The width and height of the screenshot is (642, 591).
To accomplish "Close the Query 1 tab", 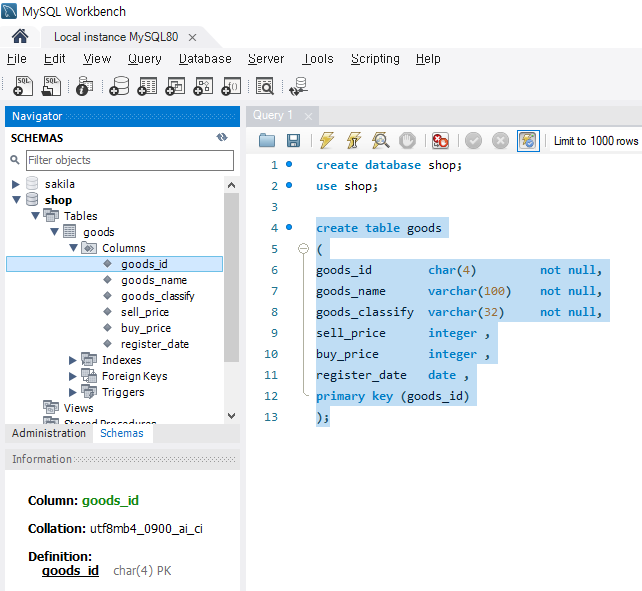I will 308,117.
